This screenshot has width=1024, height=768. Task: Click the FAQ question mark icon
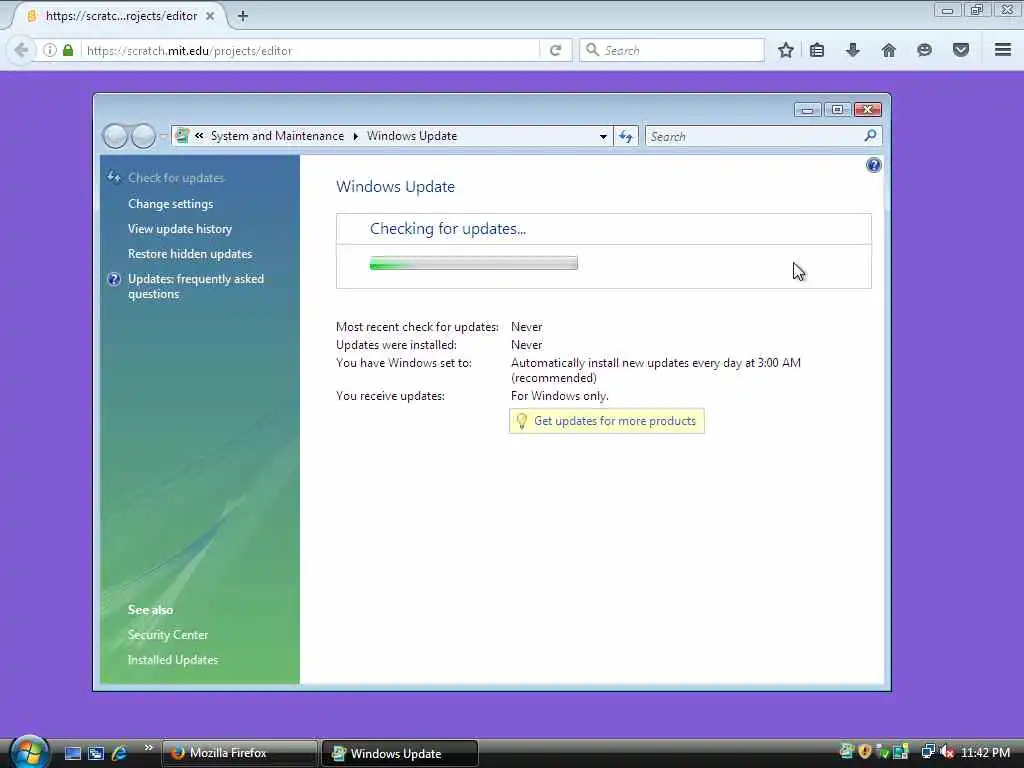(114, 280)
